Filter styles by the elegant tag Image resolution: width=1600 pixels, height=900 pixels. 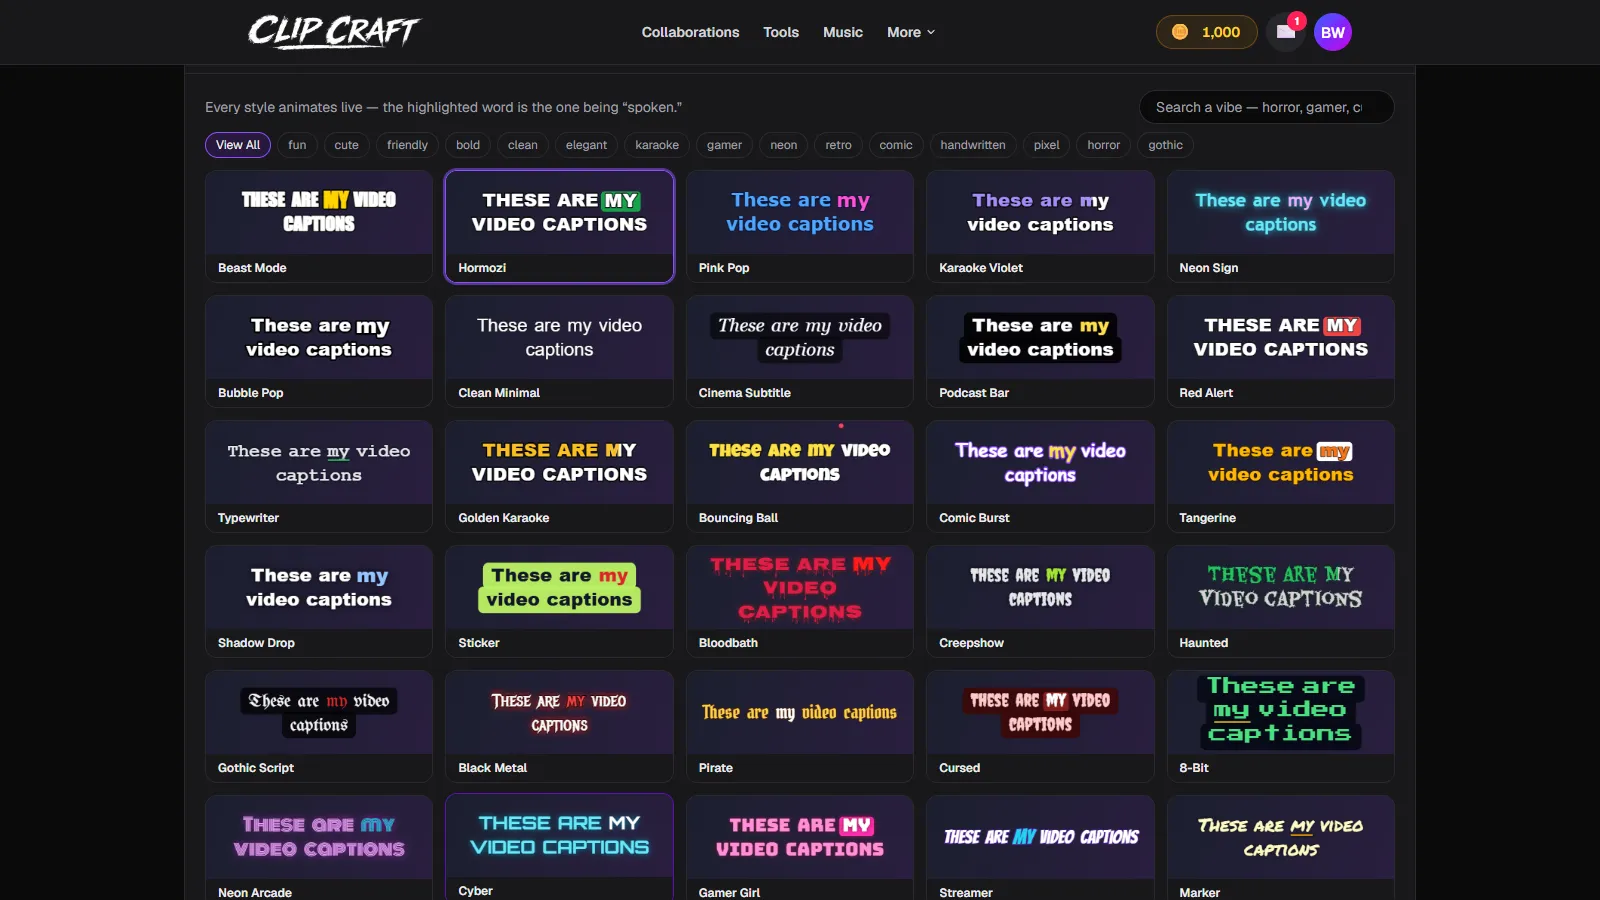(x=586, y=145)
